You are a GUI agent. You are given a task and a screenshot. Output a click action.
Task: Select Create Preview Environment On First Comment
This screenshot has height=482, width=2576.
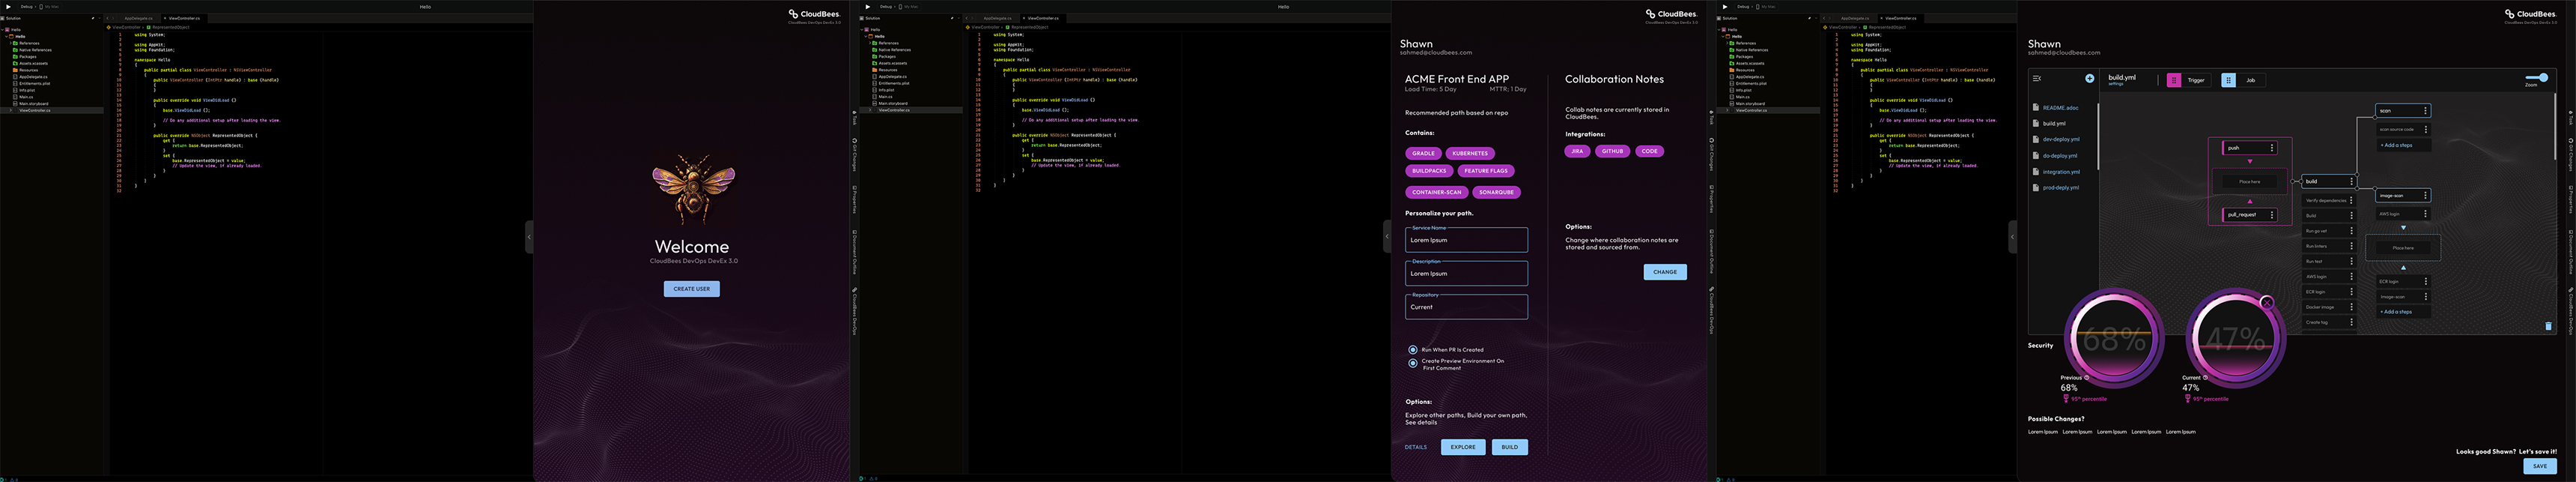point(1413,363)
